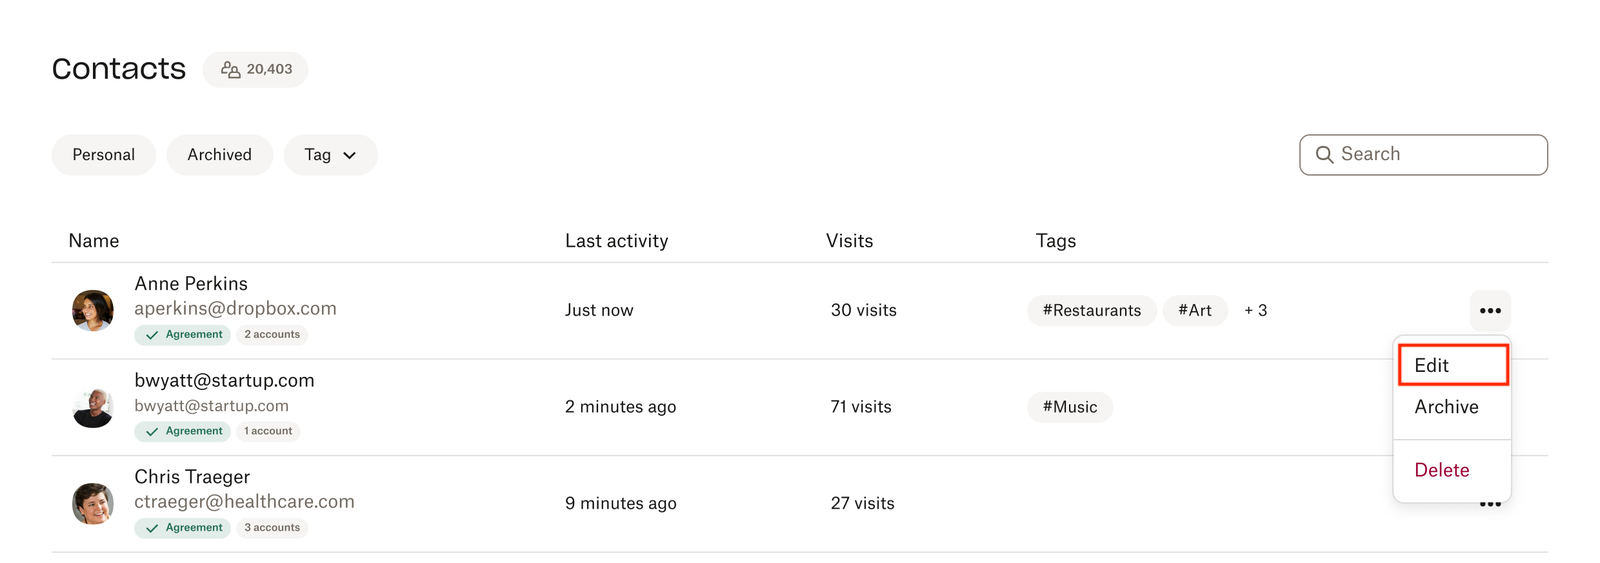The image size is (1600, 563).
Task: Click Anne Perkins' Agreement checkmark badge
Action: [x=183, y=335]
